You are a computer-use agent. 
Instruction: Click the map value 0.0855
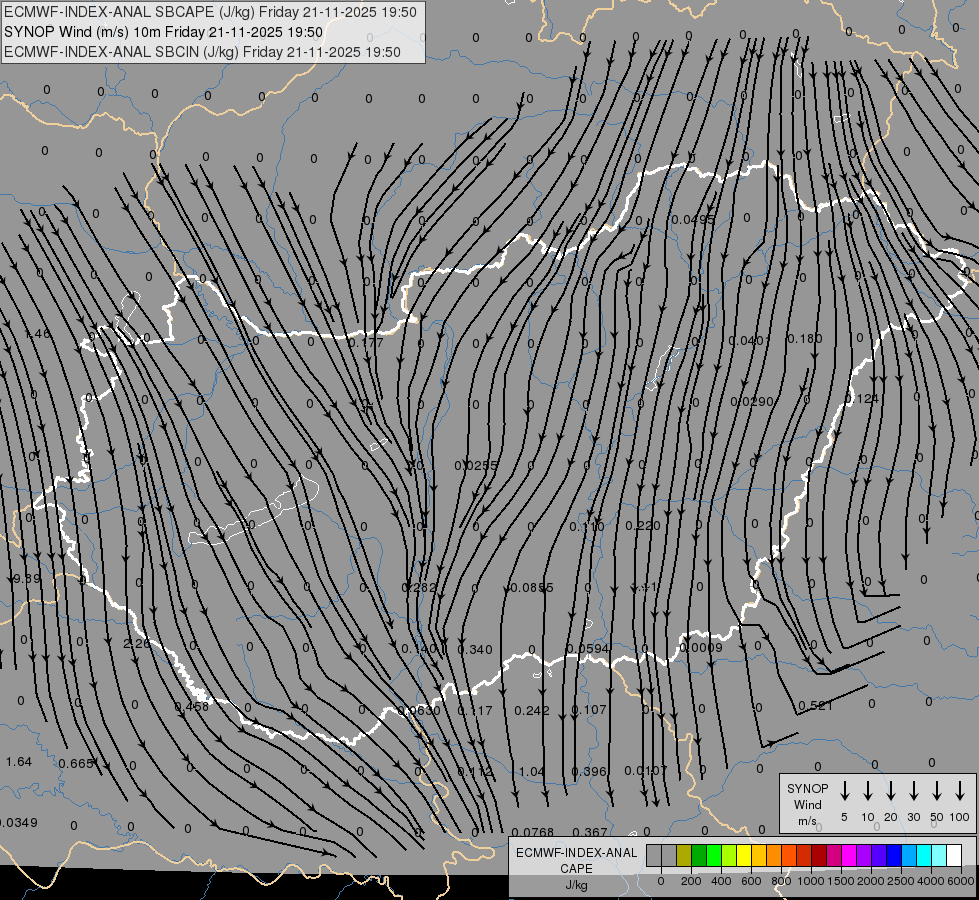click(x=531, y=587)
